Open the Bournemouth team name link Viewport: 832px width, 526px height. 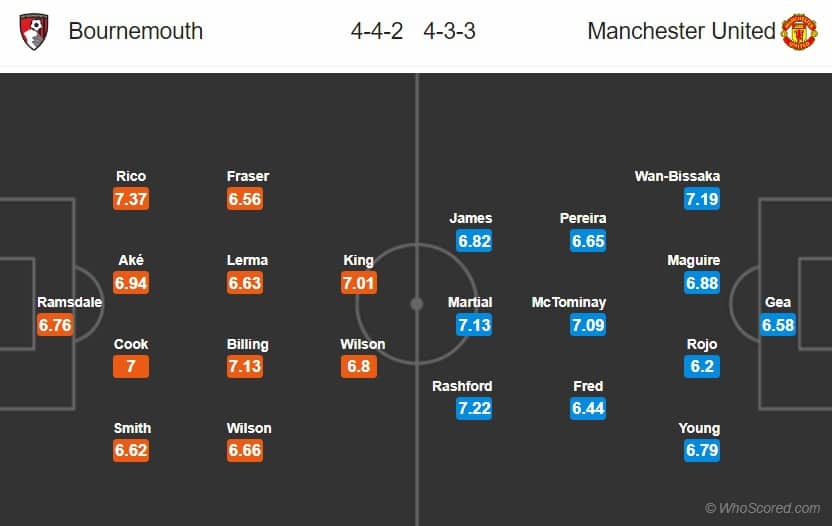(x=136, y=31)
